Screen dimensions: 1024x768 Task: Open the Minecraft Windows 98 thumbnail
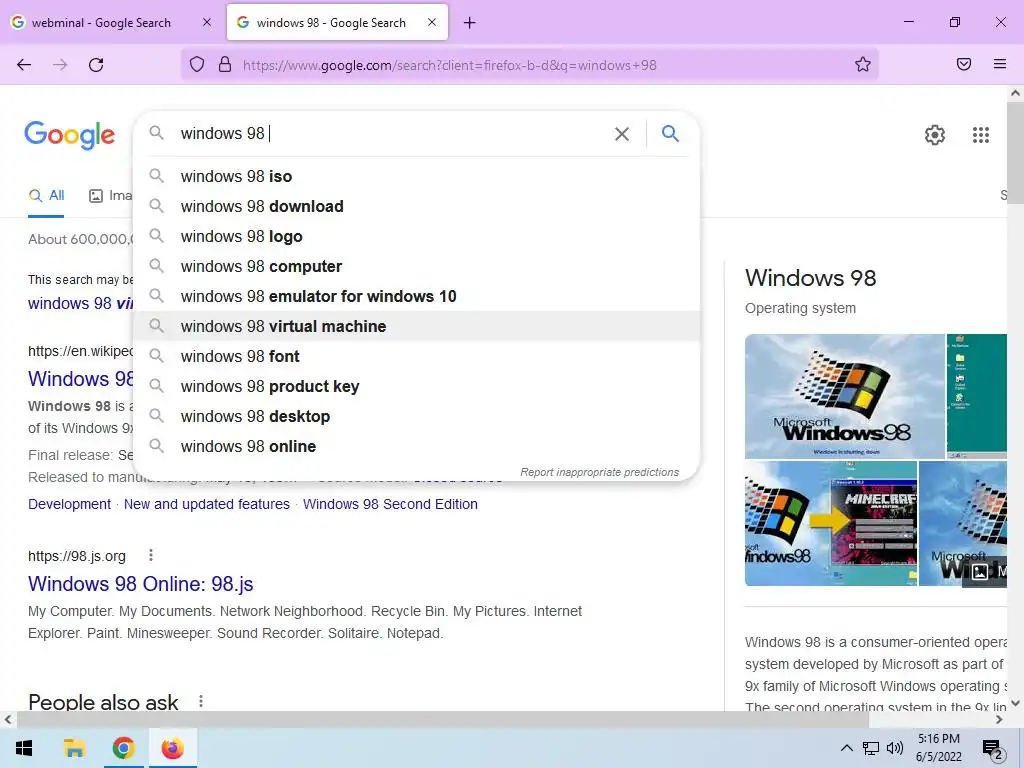(x=831, y=524)
